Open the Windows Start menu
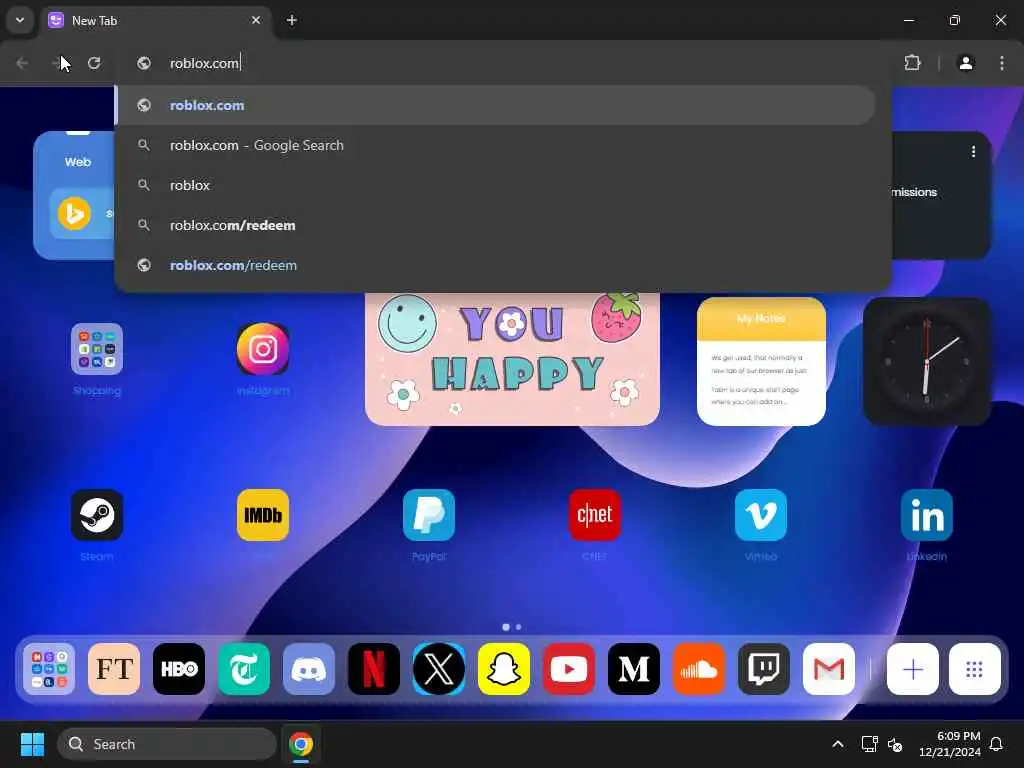The height and width of the screenshot is (768, 1024). (32, 744)
